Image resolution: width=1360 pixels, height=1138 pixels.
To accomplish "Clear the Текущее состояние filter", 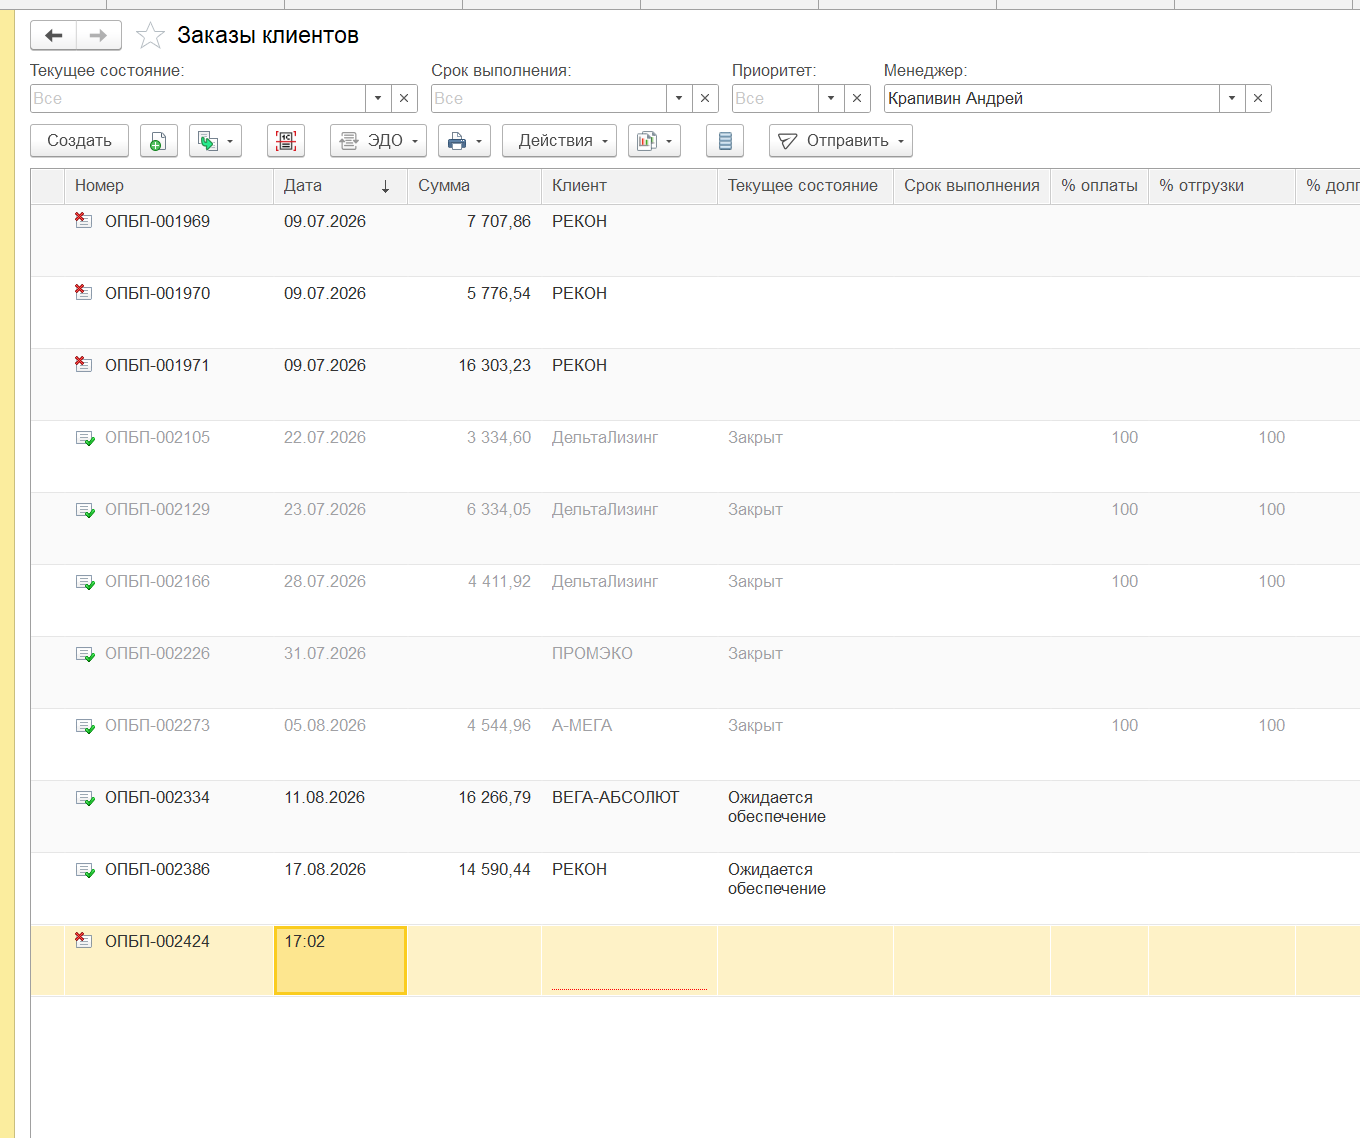I will [x=404, y=99].
